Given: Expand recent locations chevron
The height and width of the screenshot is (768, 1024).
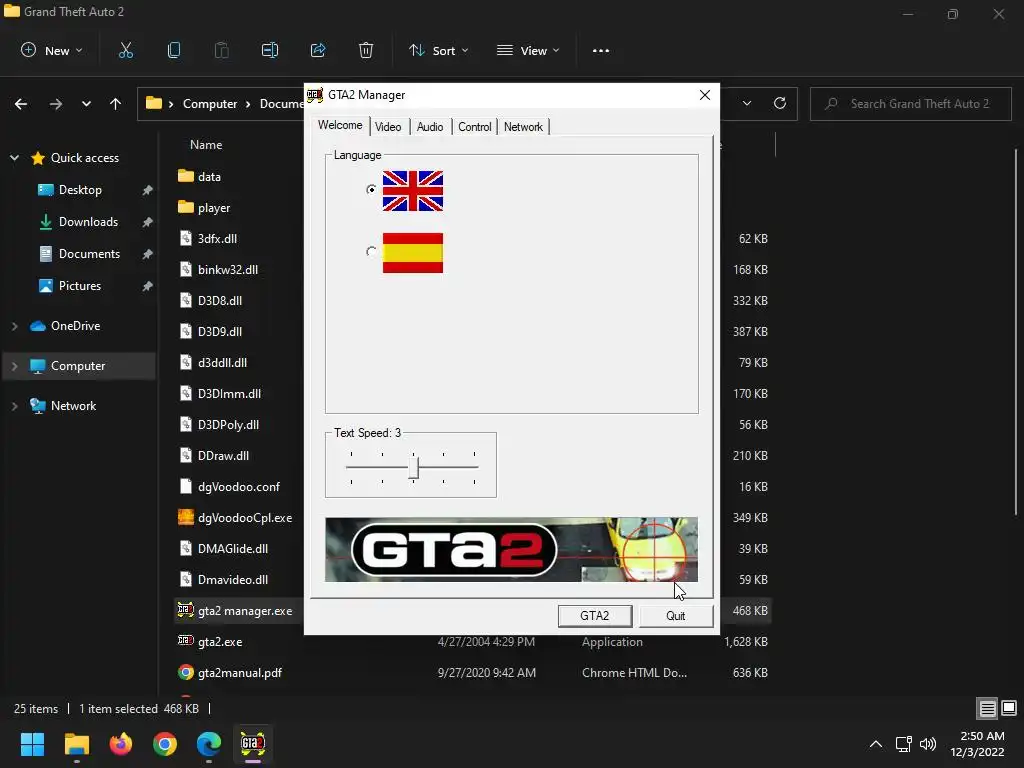Looking at the screenshot, I should click(86, 104).
